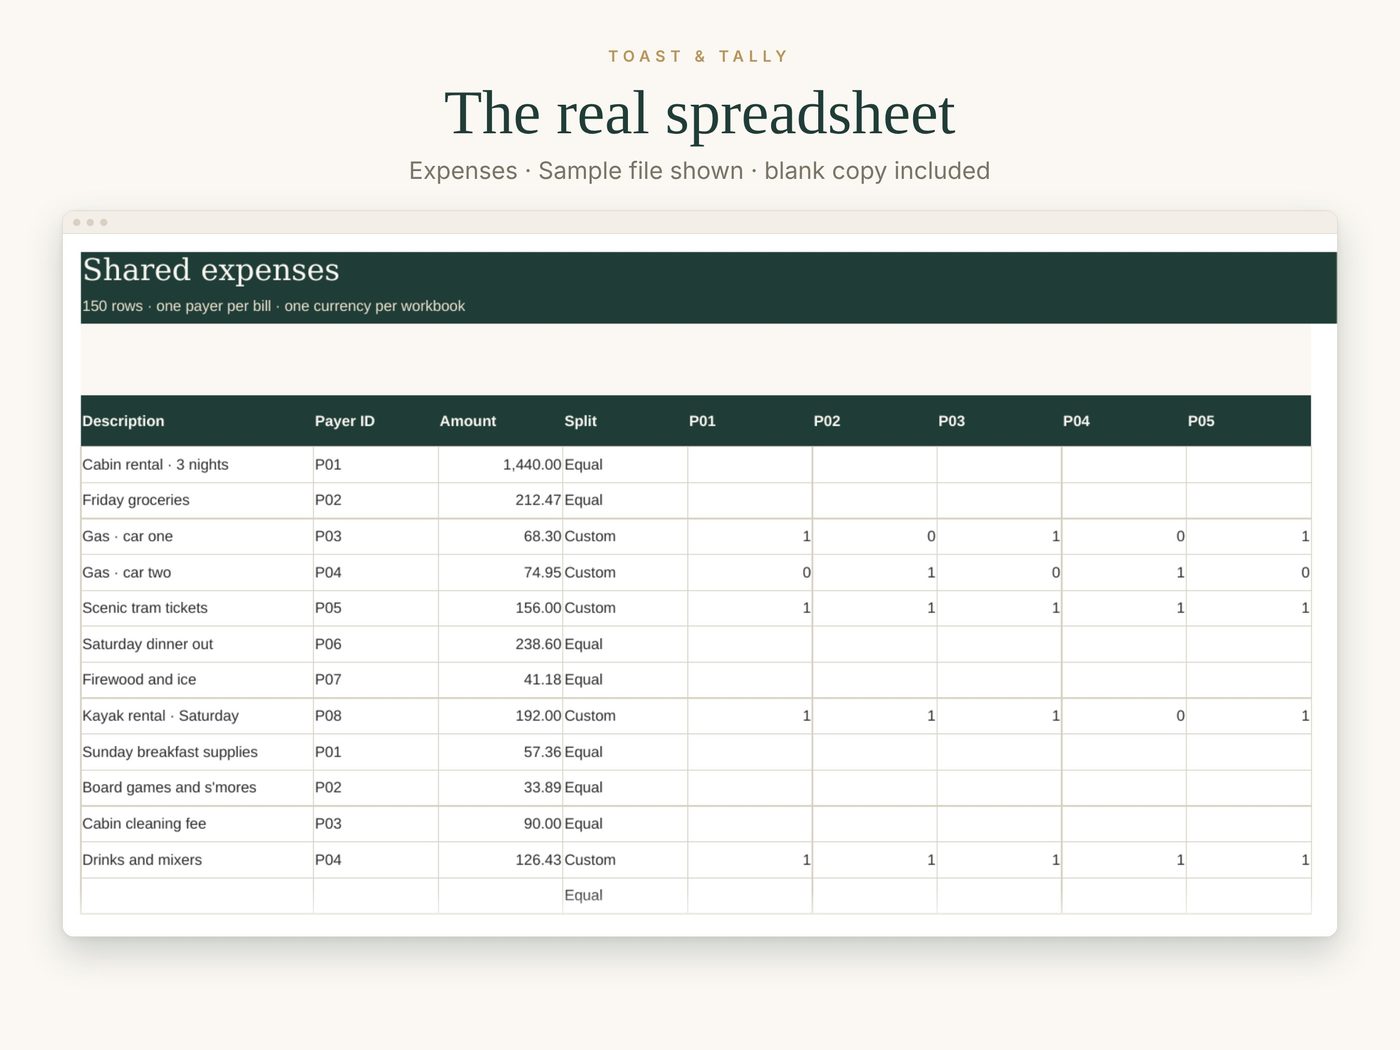Select the 'Friday groceries' cell
Screen dimensions: 1400x1050
(197, 501)
